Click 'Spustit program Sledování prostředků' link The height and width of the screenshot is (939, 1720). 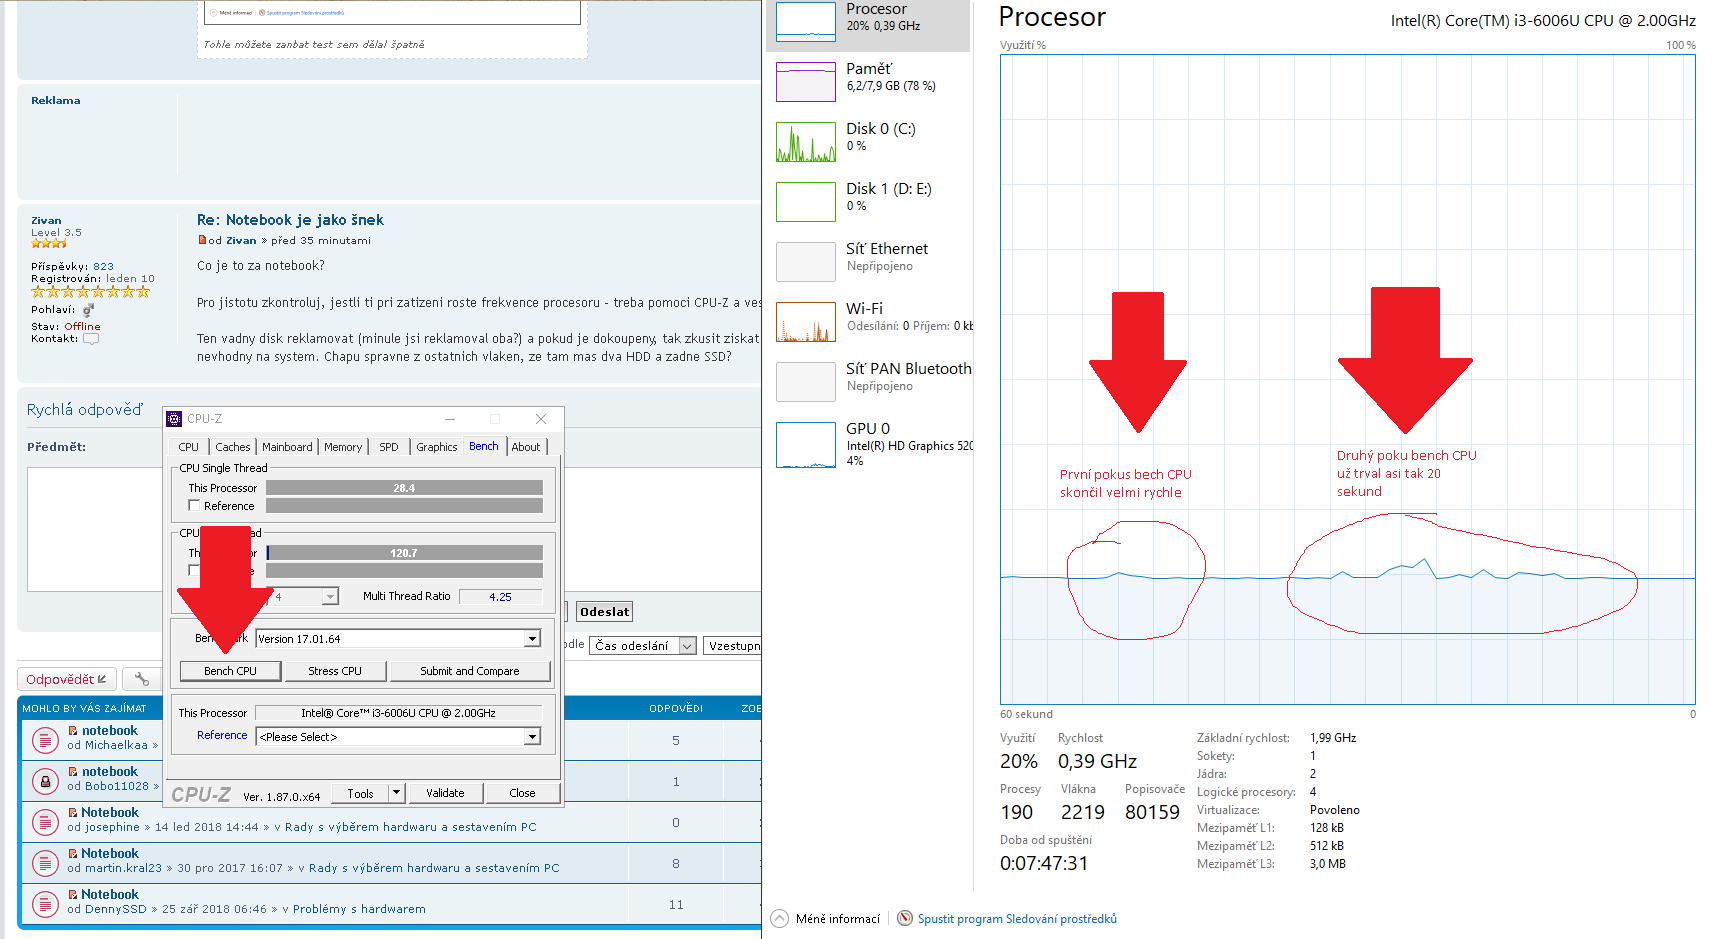tap(1017, 919)
